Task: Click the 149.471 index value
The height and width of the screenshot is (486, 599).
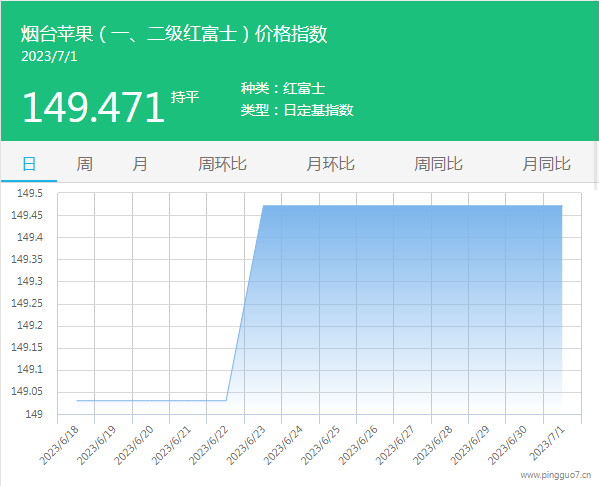Action: [x=94, y=107]
